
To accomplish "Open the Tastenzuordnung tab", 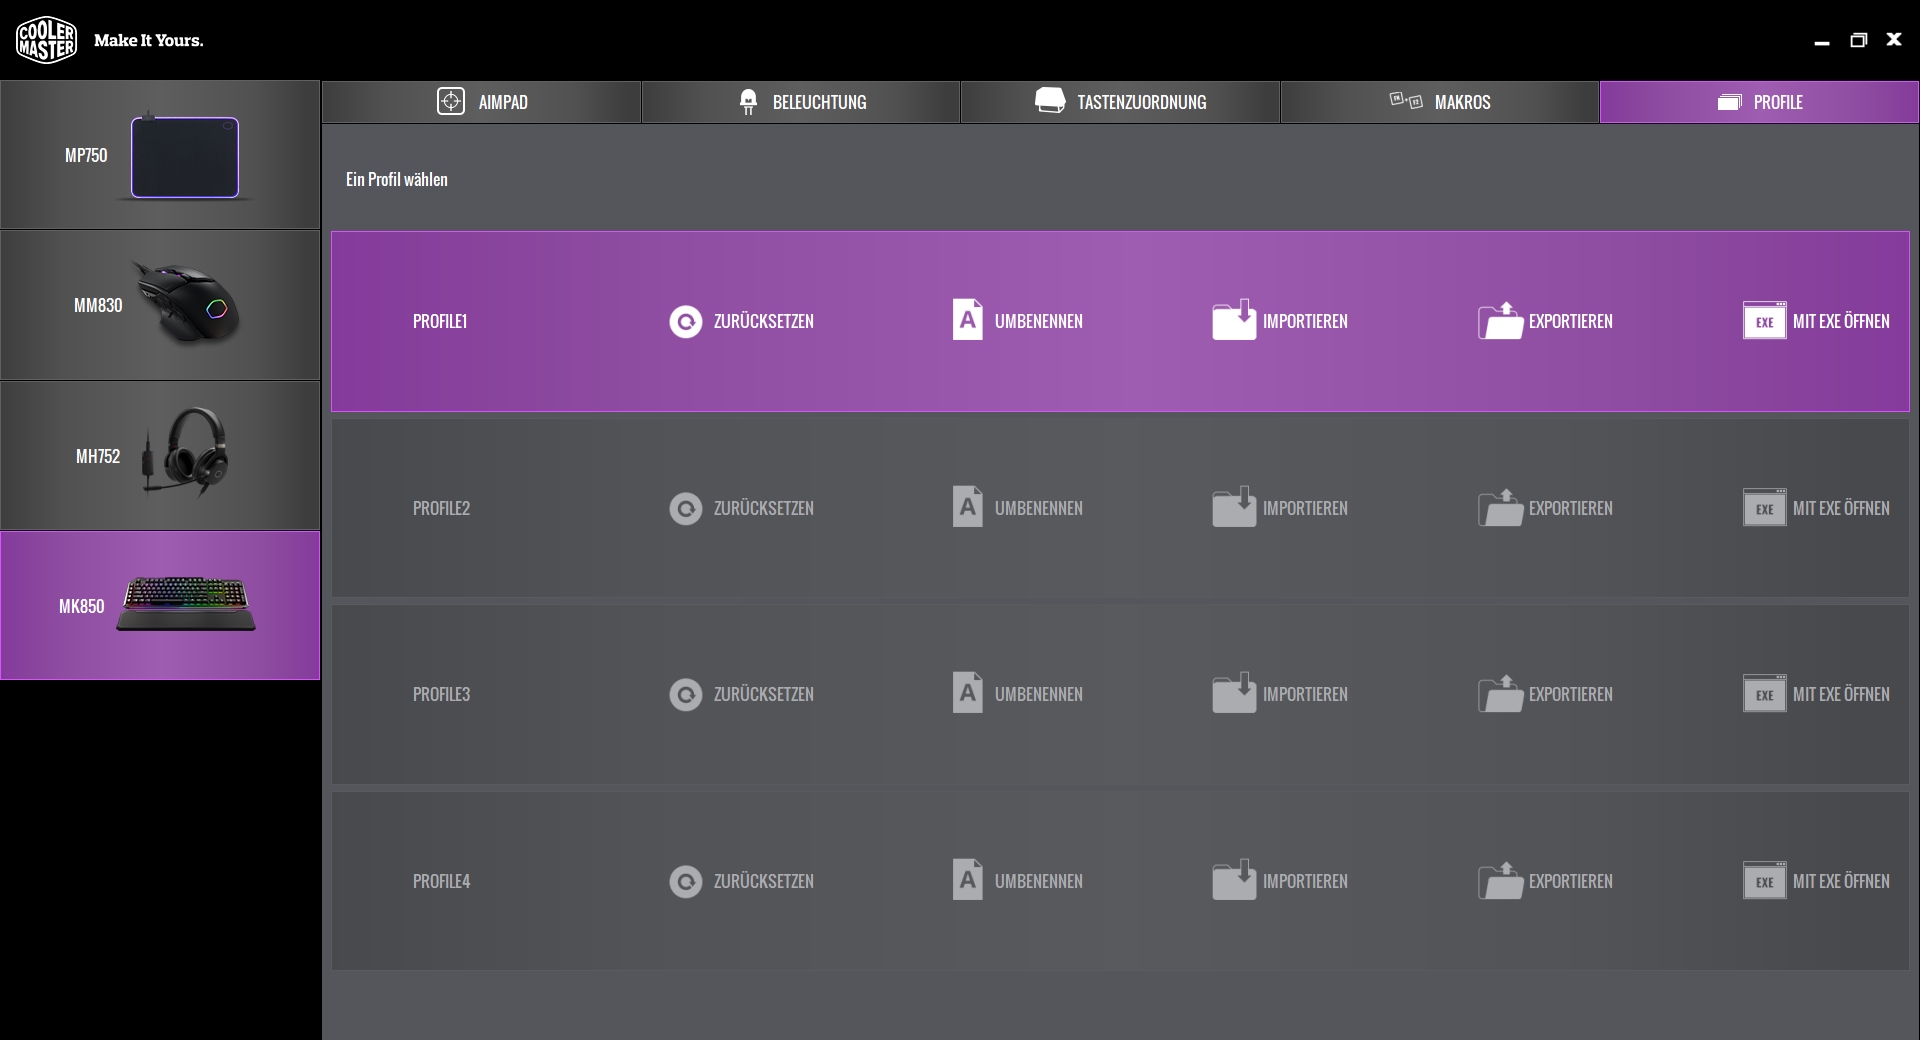I will [x=1120, y=102].
